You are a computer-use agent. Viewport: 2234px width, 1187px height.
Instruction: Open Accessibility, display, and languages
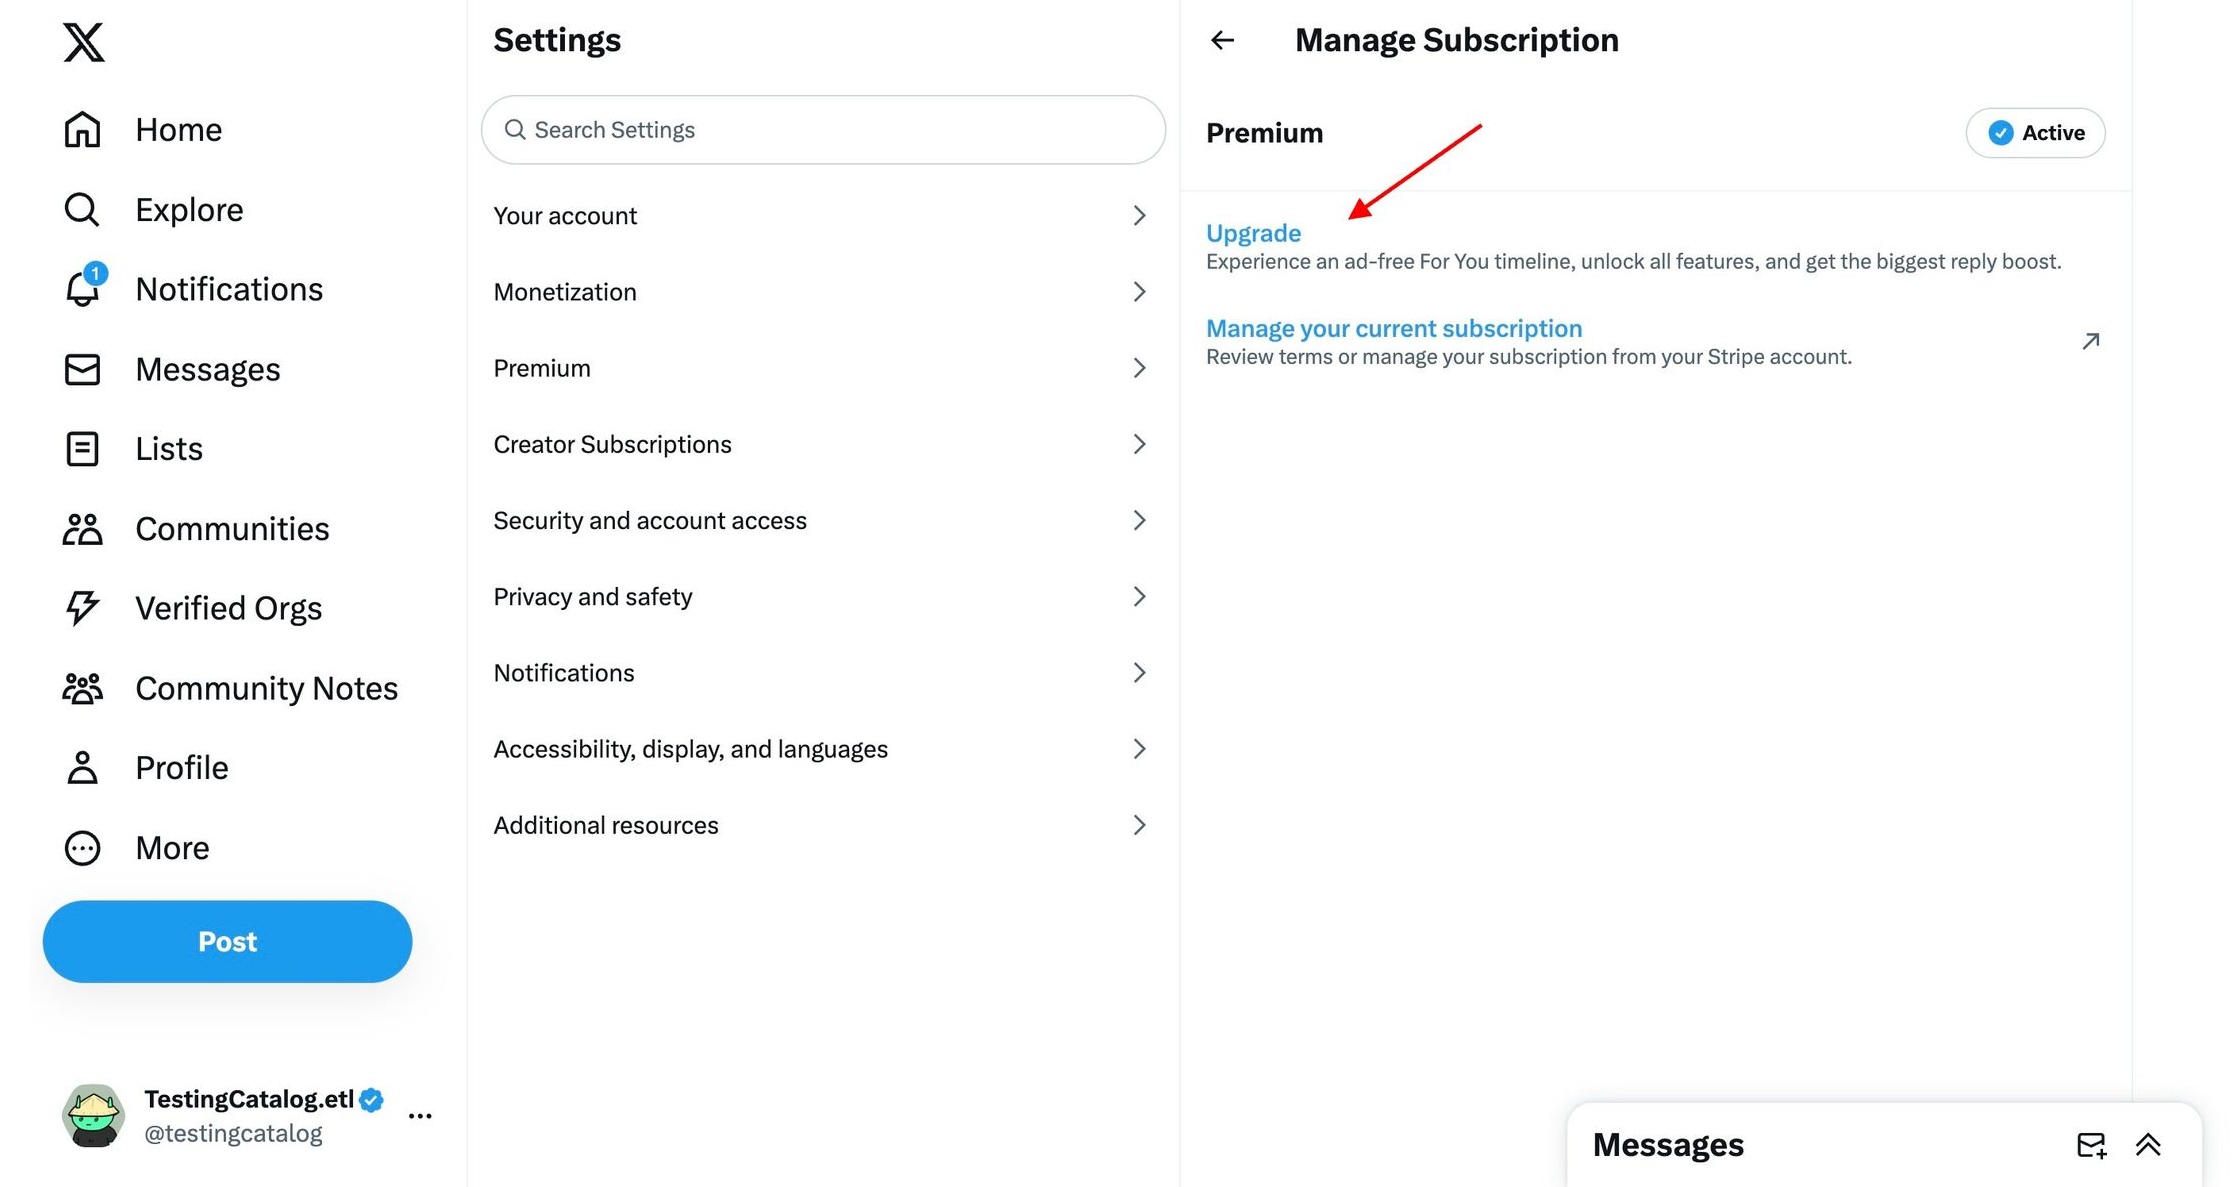[820, 749]
